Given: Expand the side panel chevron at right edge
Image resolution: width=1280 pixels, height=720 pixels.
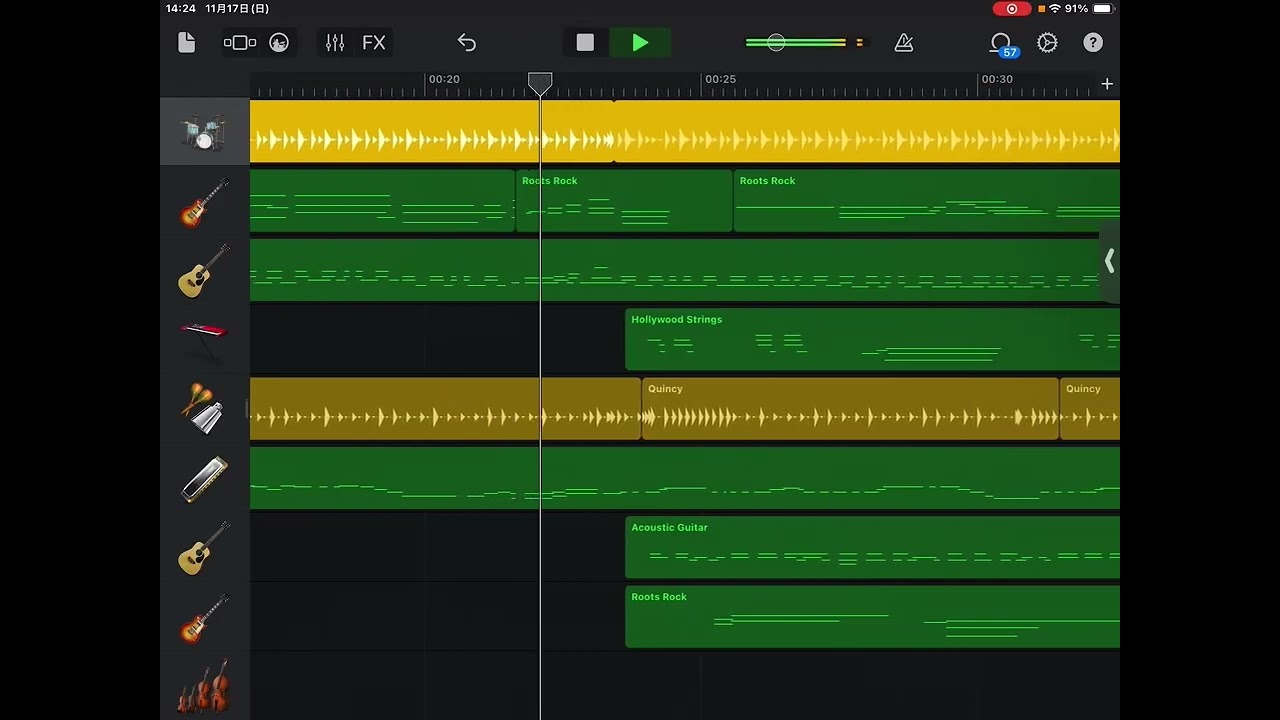Looking at the screenshot, I should click(x=1109, y=261).
